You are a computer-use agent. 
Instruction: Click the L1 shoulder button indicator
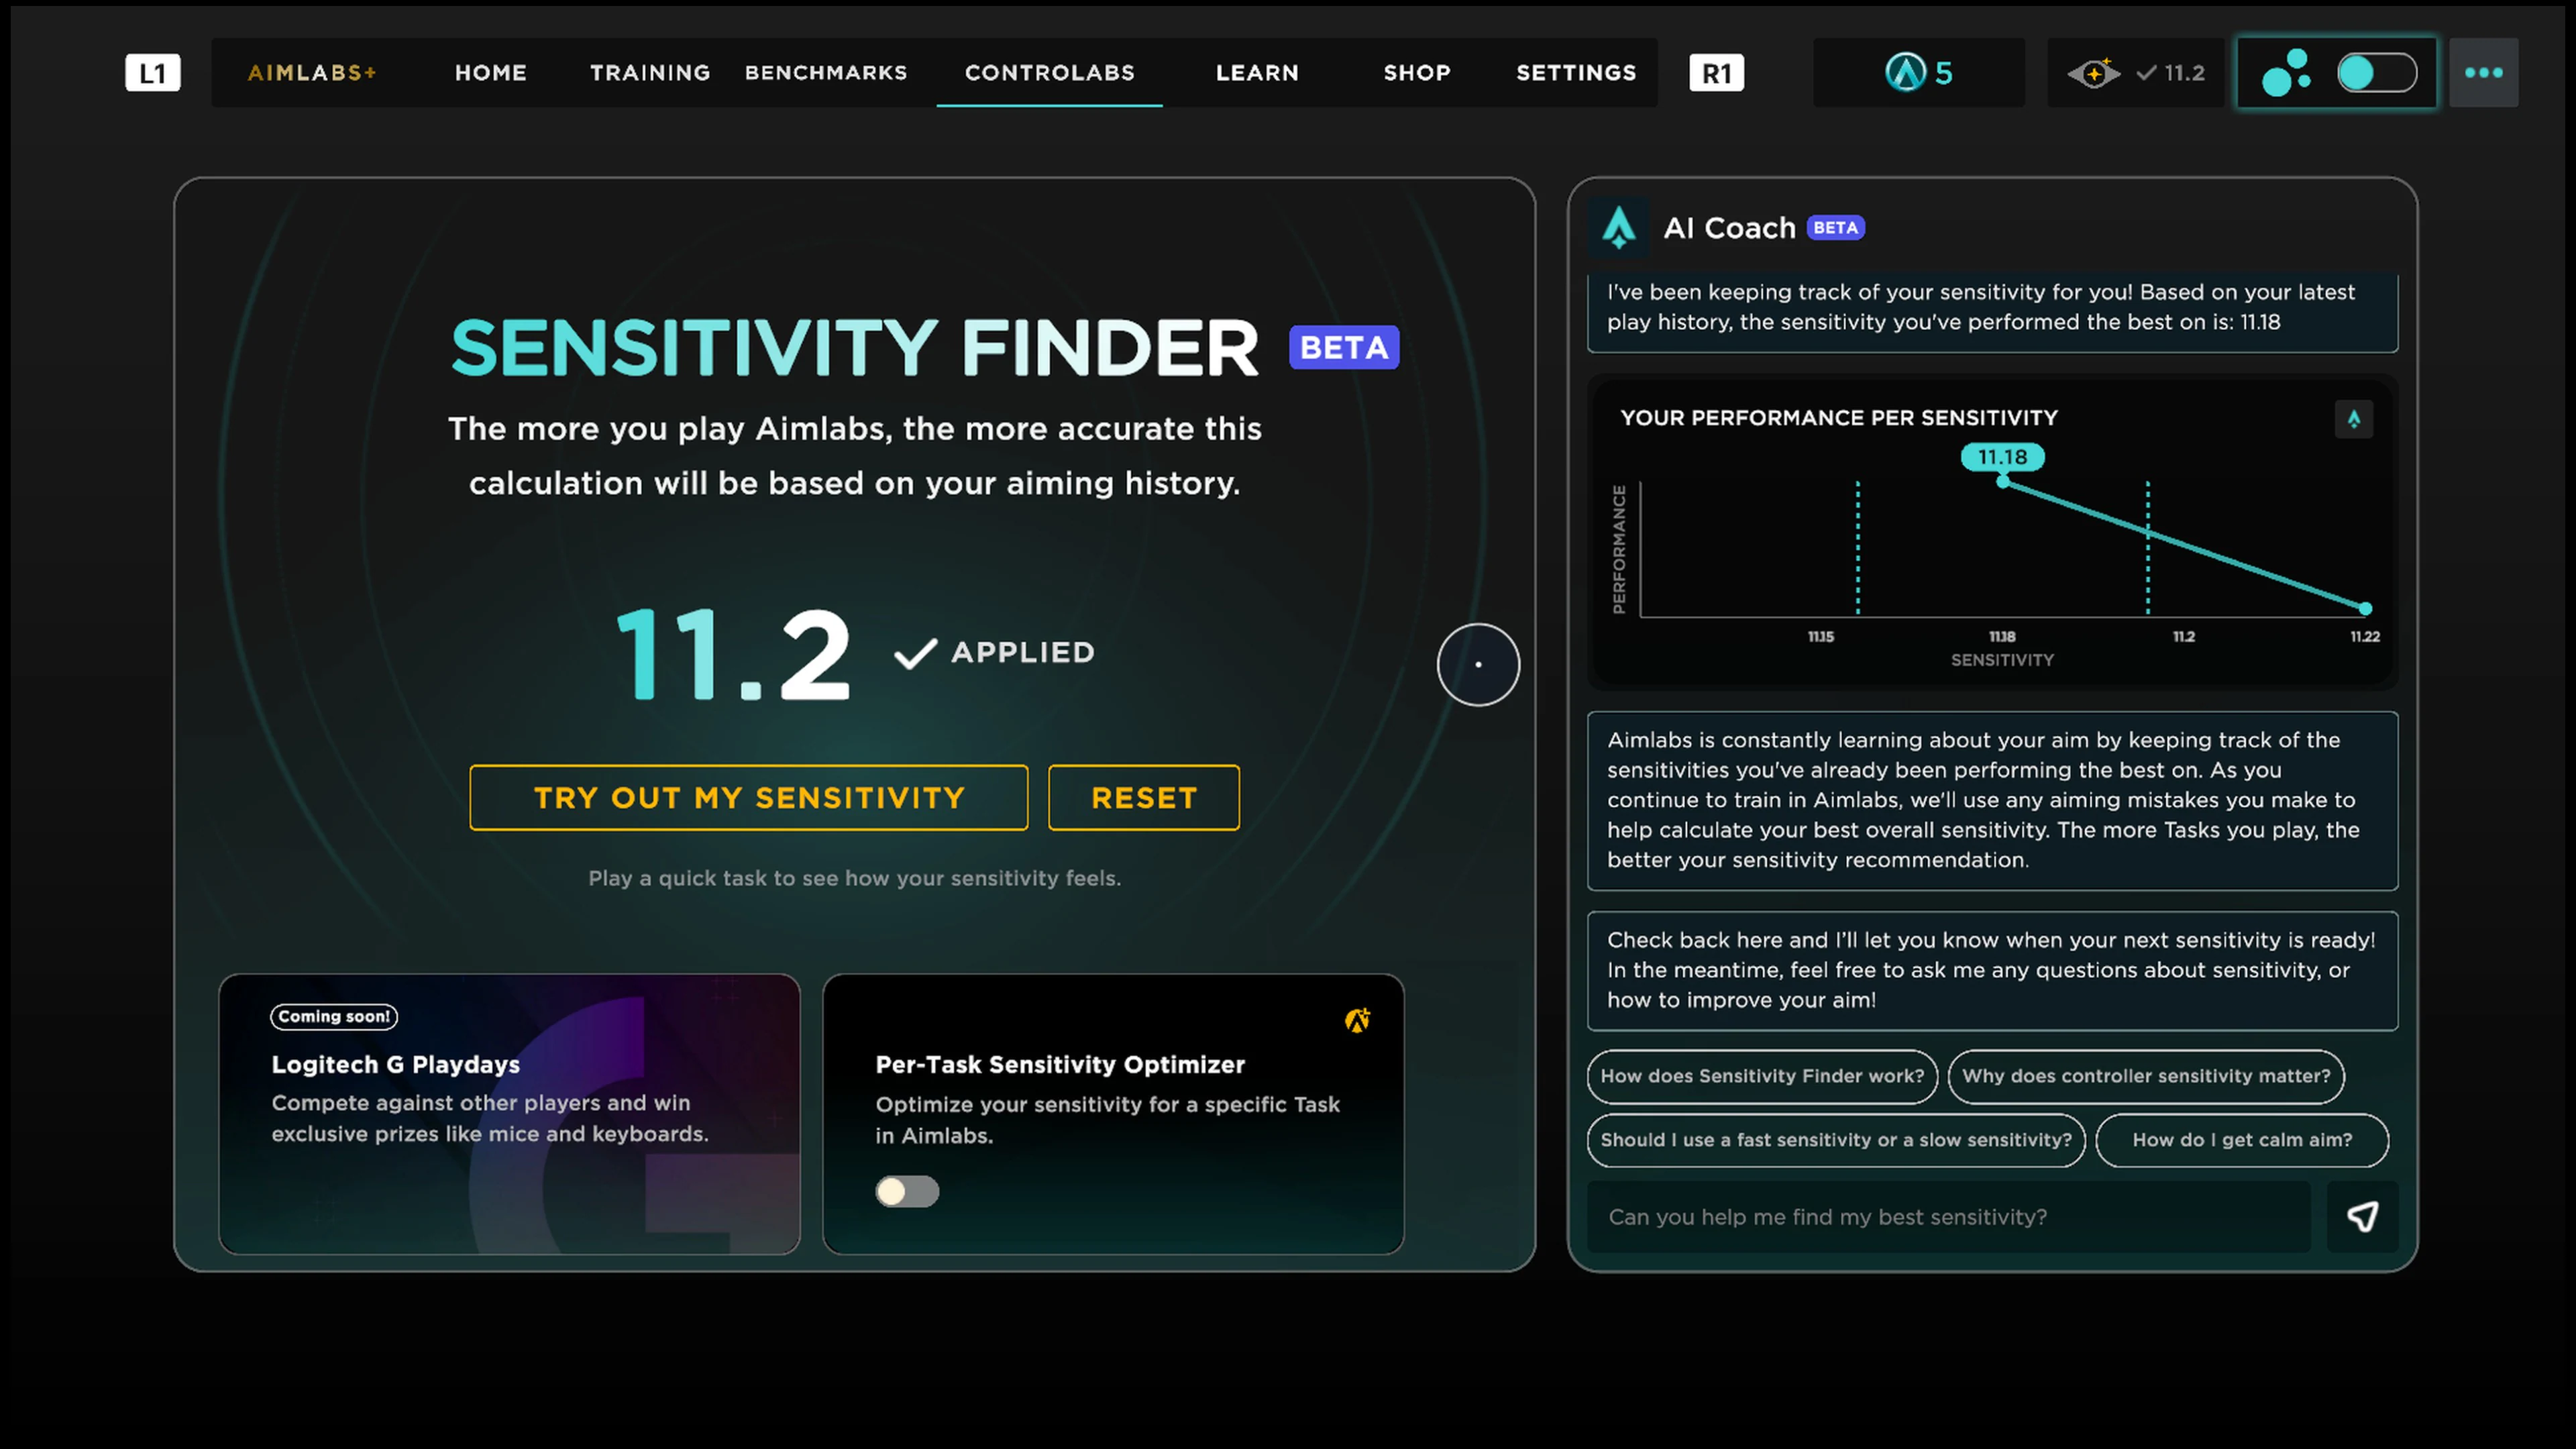[x=152, y=72]
